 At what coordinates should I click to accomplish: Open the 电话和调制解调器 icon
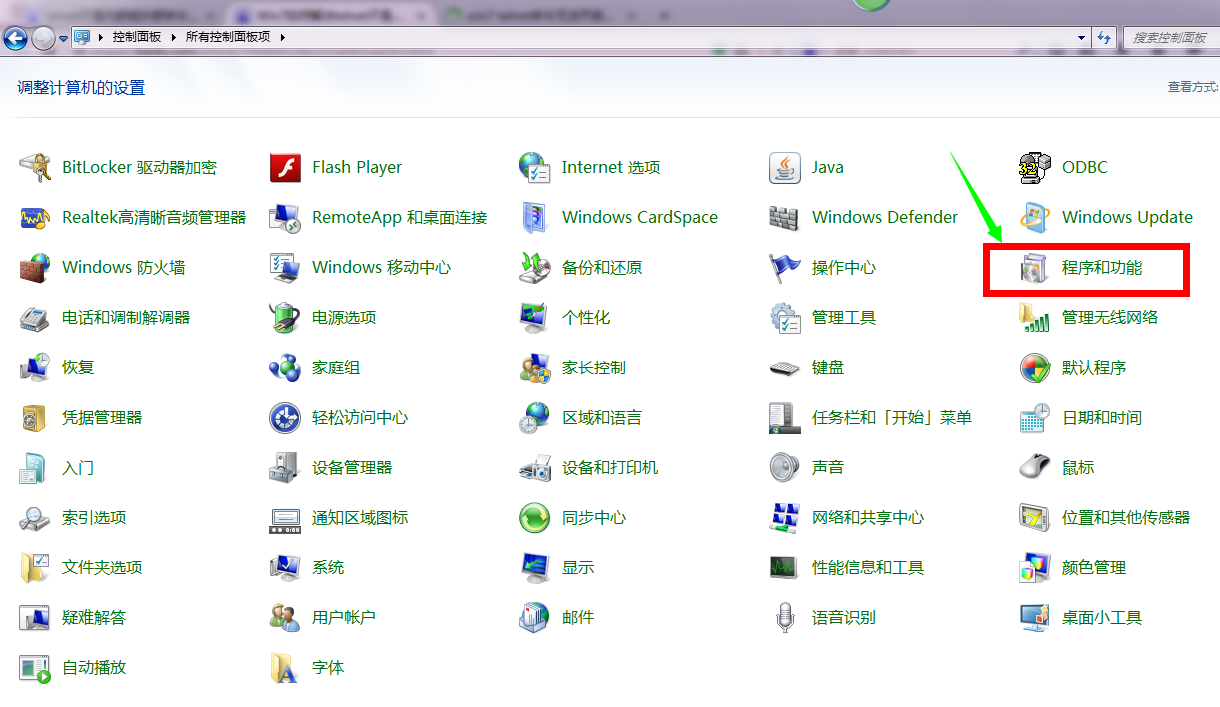pos(35,317)
